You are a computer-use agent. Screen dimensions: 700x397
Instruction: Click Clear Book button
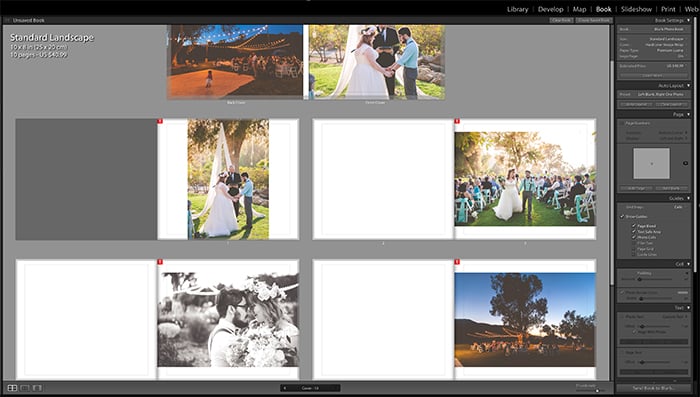(x=561, y=21)
